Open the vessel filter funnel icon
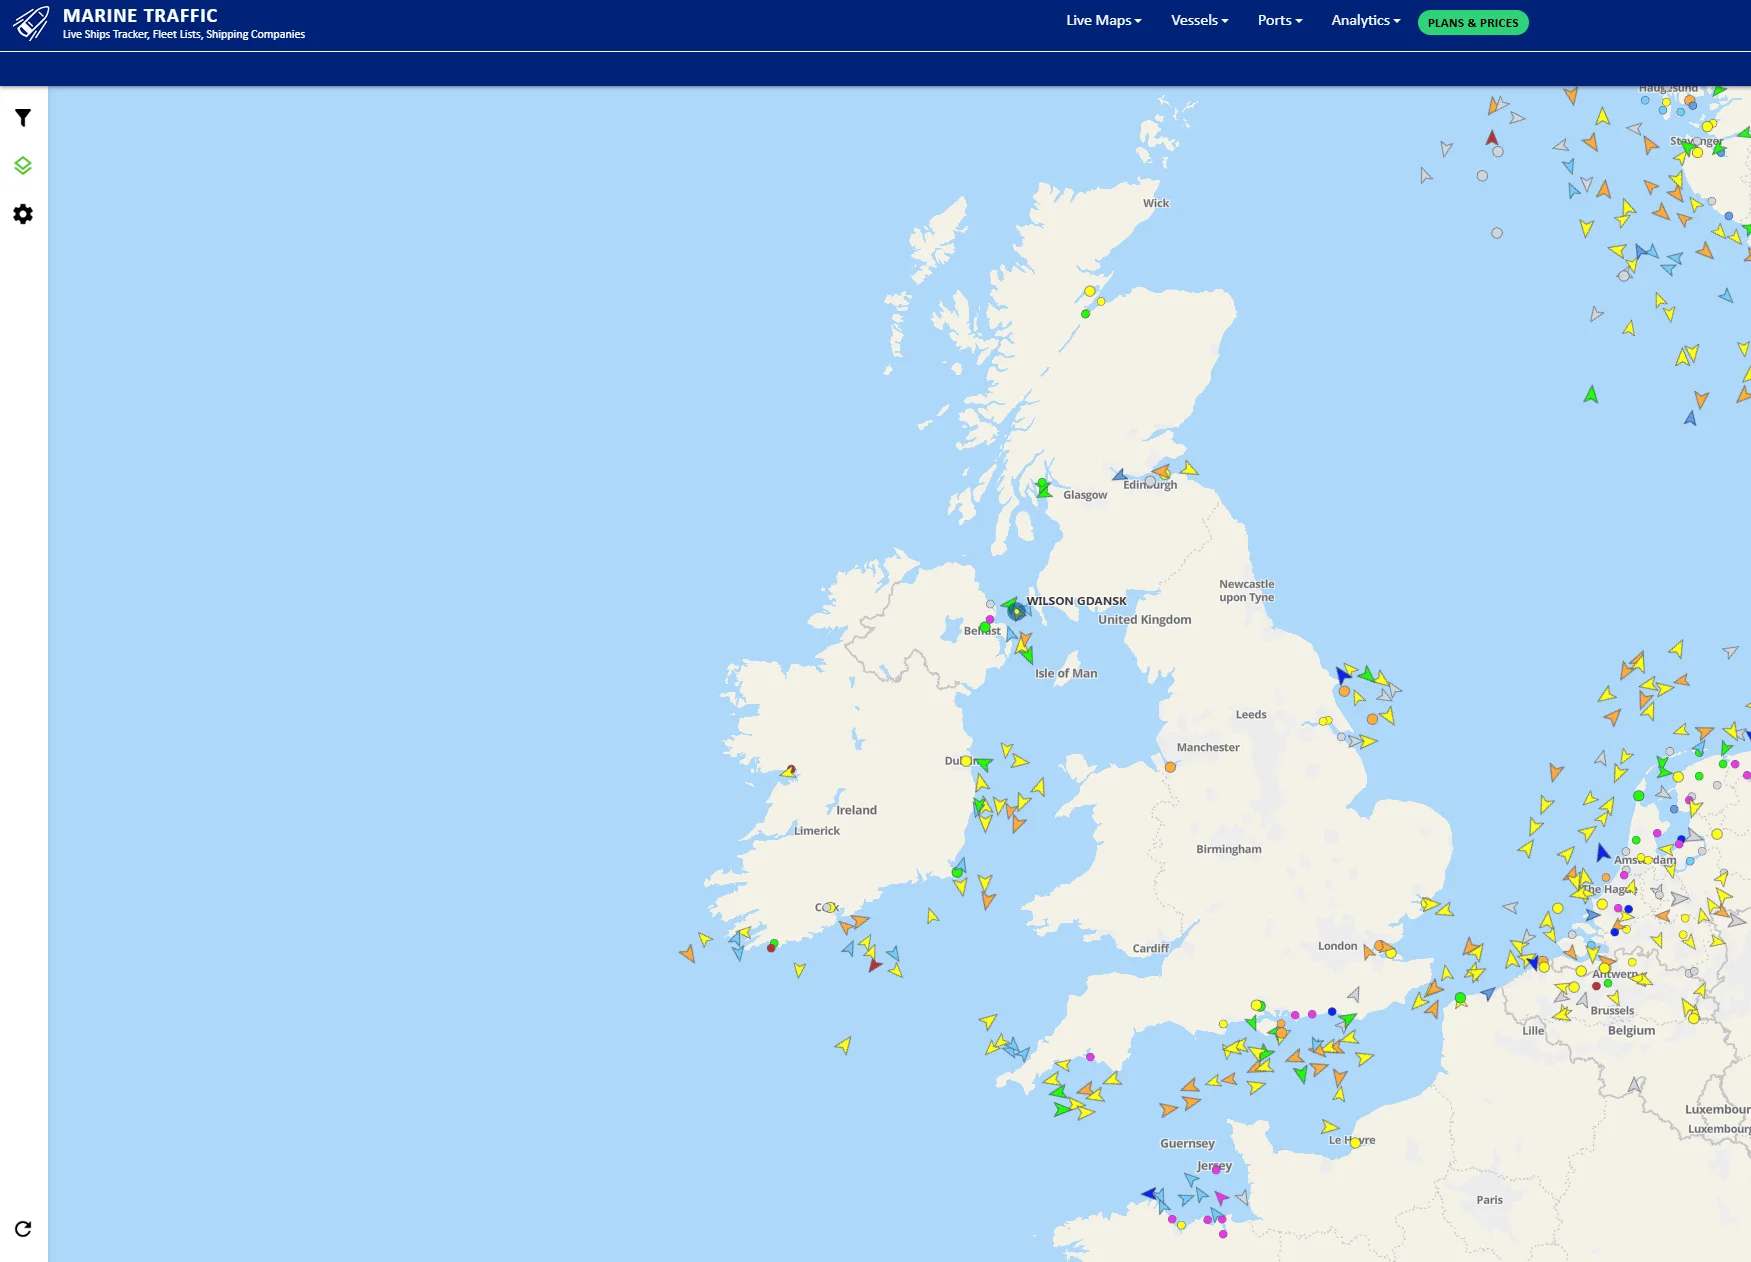 (23, 118)
